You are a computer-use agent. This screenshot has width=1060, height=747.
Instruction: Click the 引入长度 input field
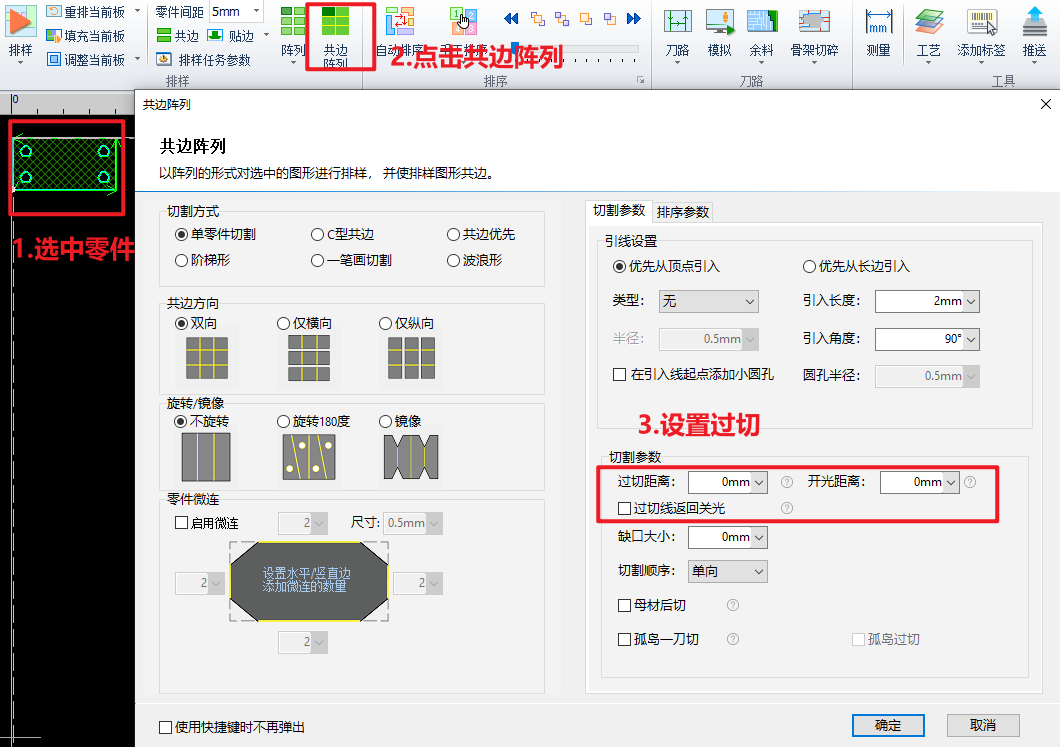[919, 302]
